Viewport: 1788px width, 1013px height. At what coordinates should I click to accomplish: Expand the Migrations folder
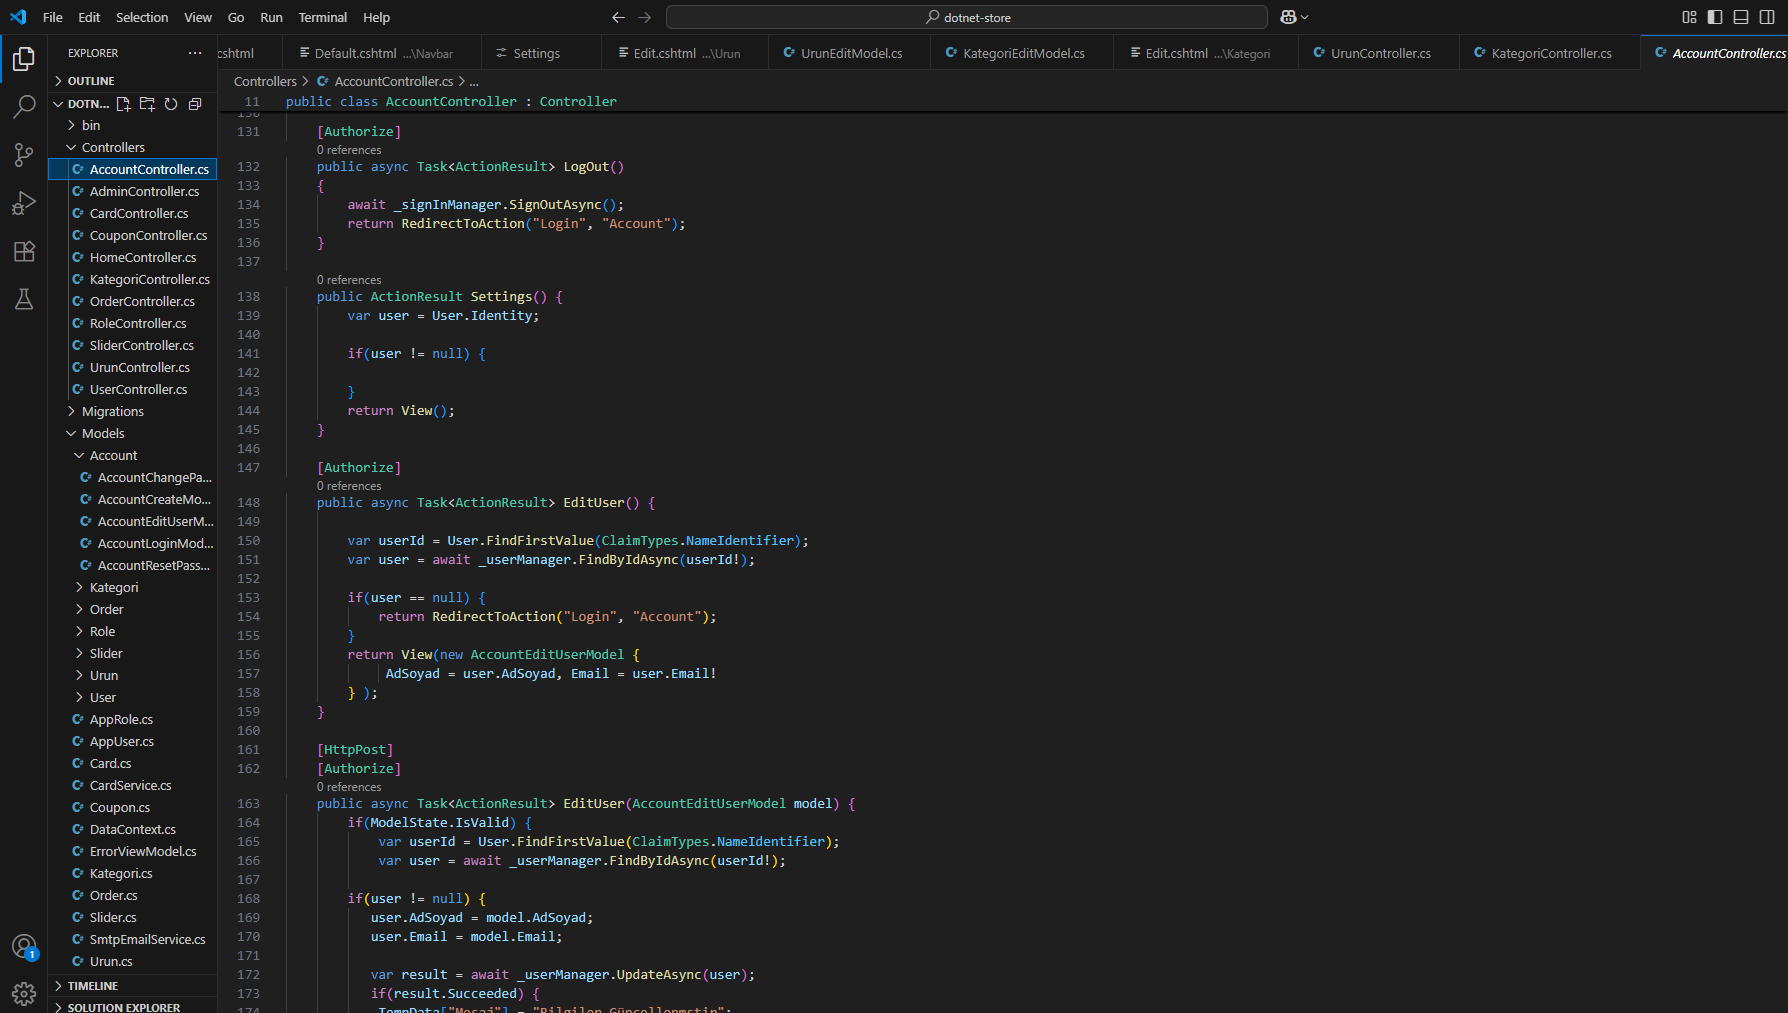coord(132,411)
